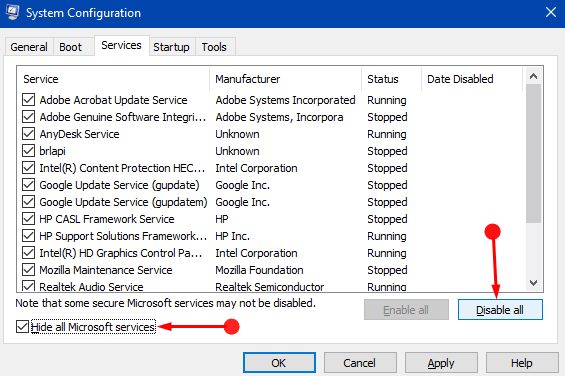Uncheck Adobe Acrobat Update Service
The width and height of the screenshot is (565, 376).
[28, 99]
